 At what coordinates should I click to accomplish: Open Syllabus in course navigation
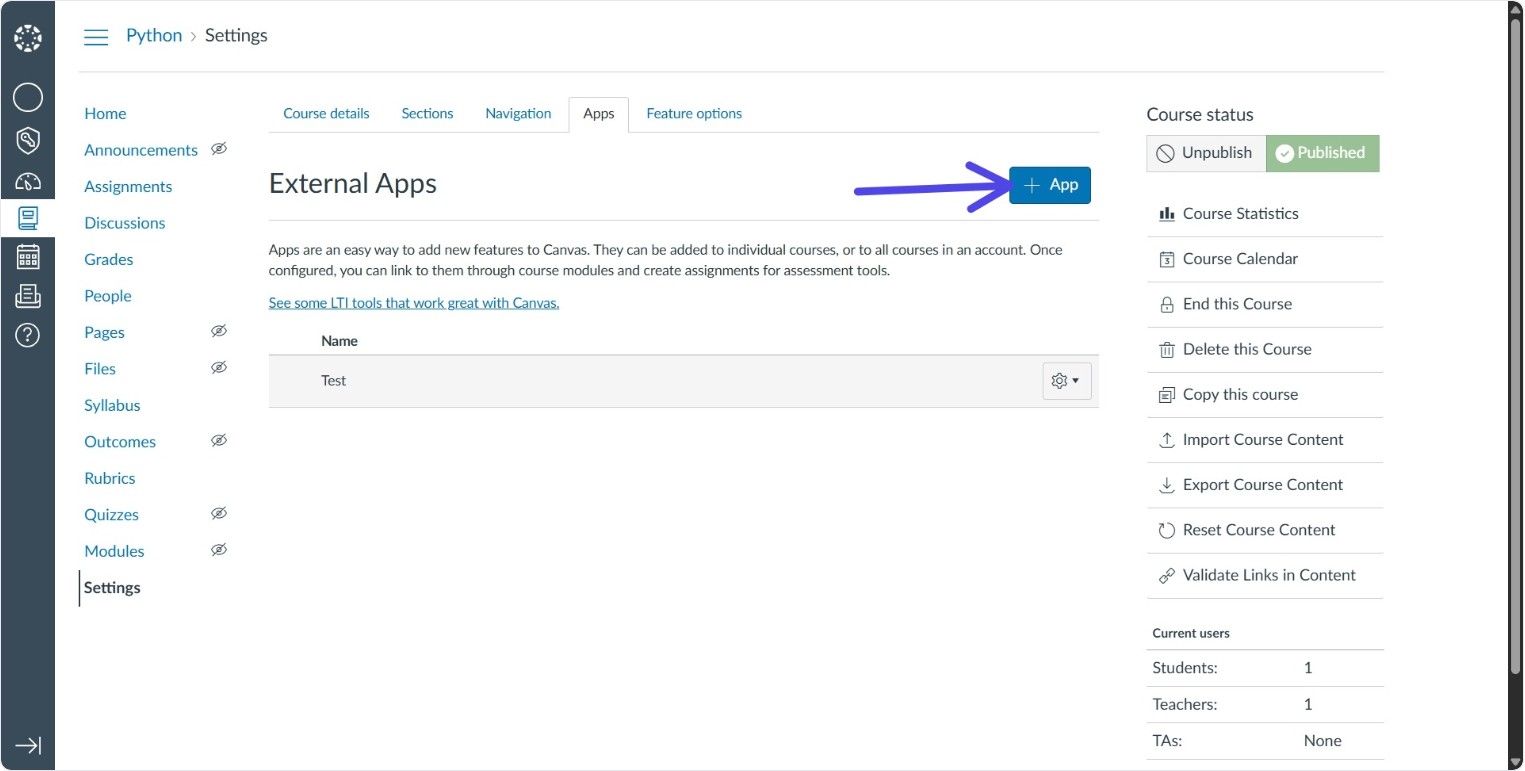[x=112, y=406]
